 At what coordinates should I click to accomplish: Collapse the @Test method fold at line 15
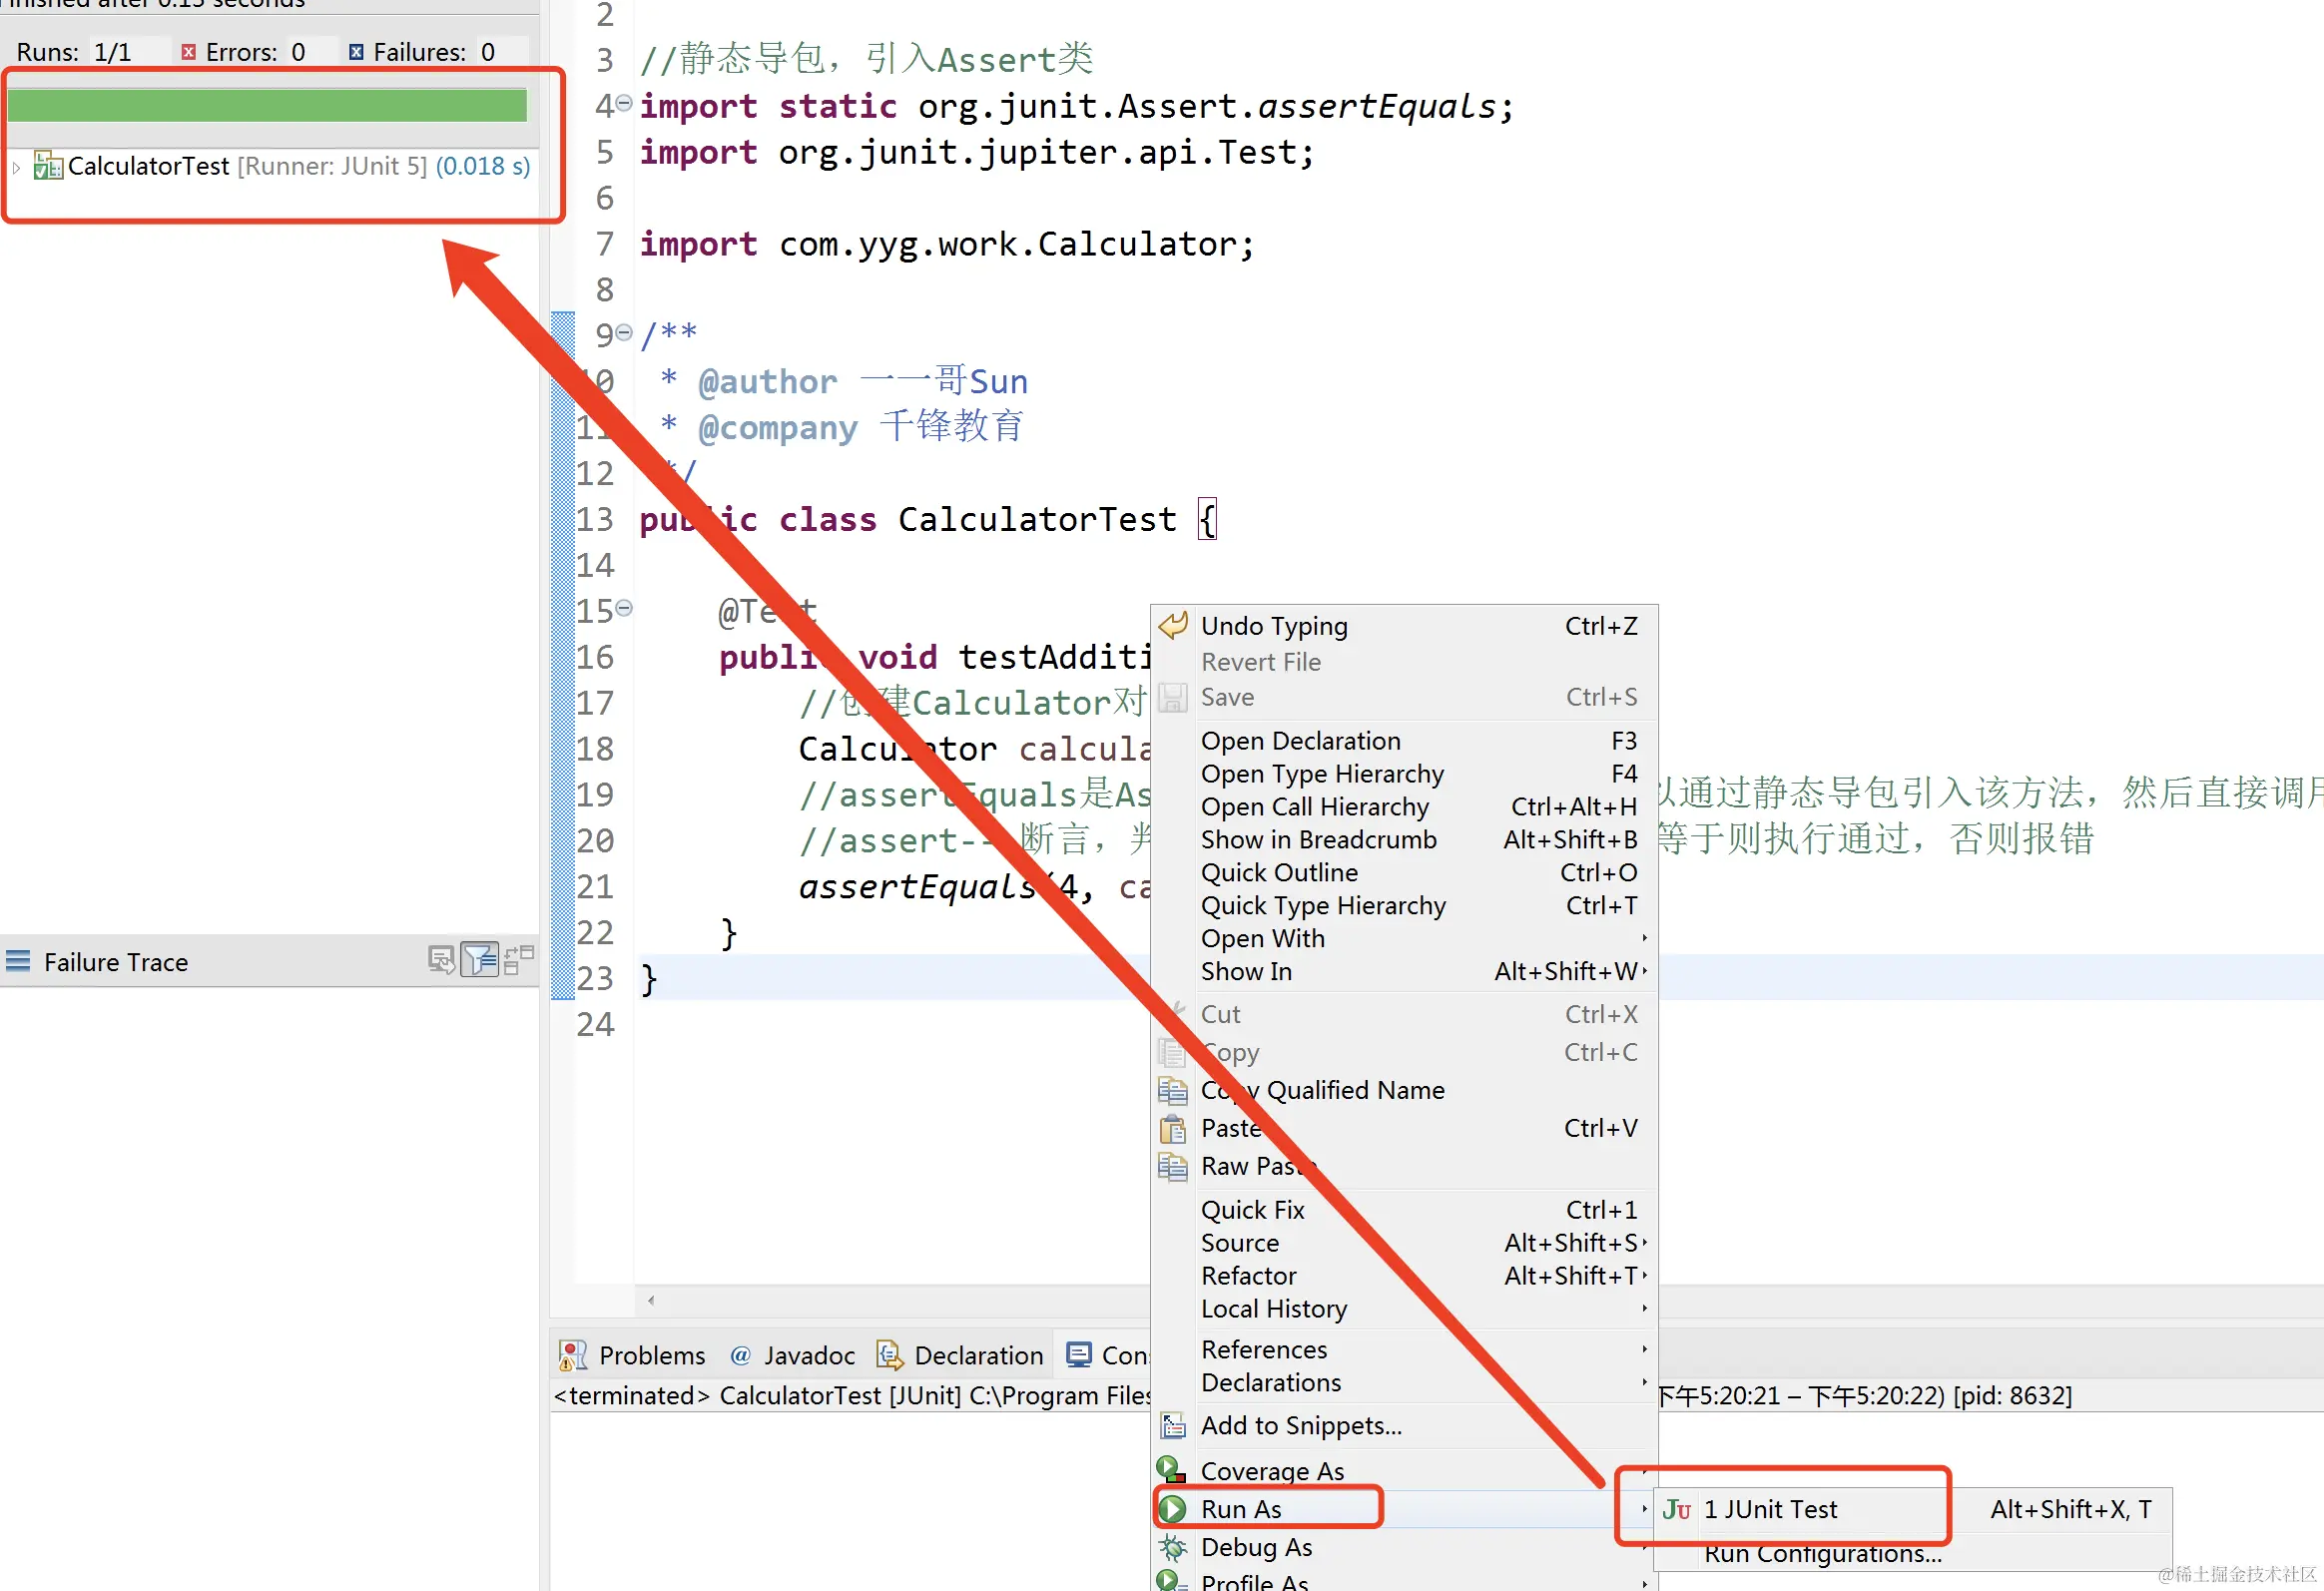coord(624,607)
